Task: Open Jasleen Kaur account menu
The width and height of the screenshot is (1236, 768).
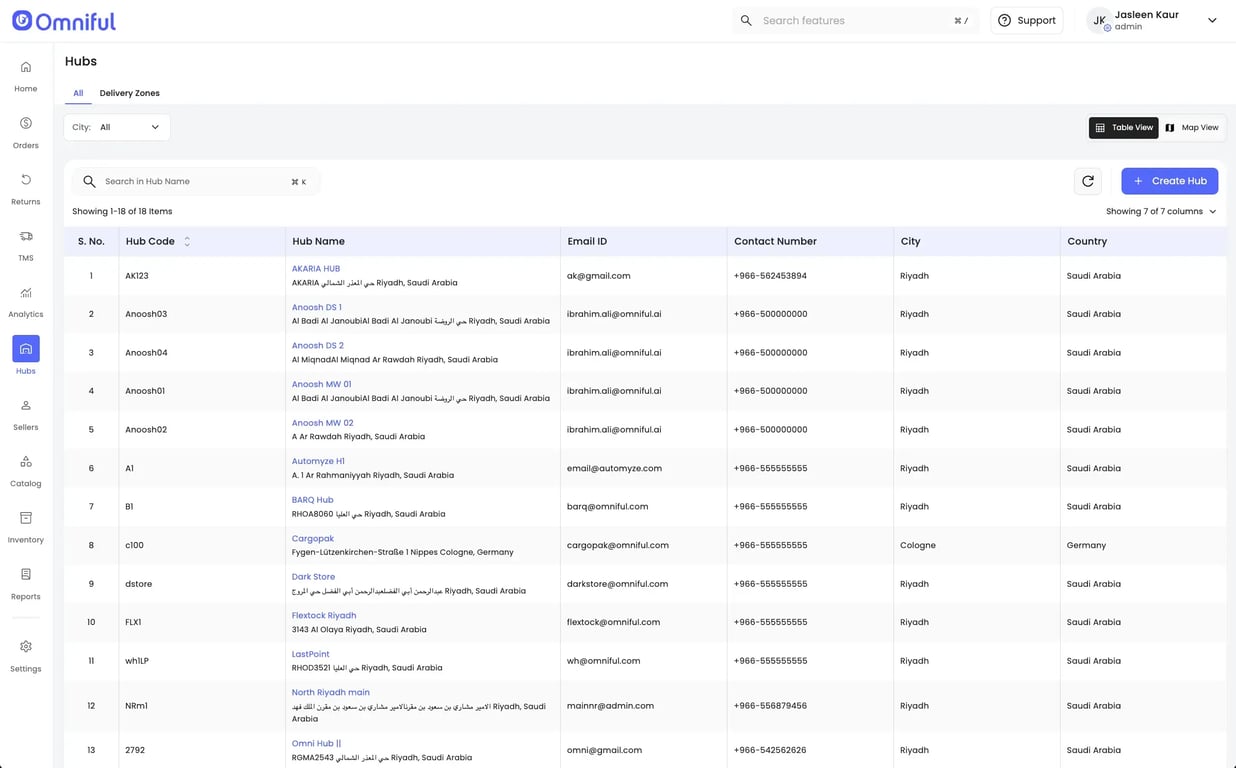Action: (x=1153, y=20)
